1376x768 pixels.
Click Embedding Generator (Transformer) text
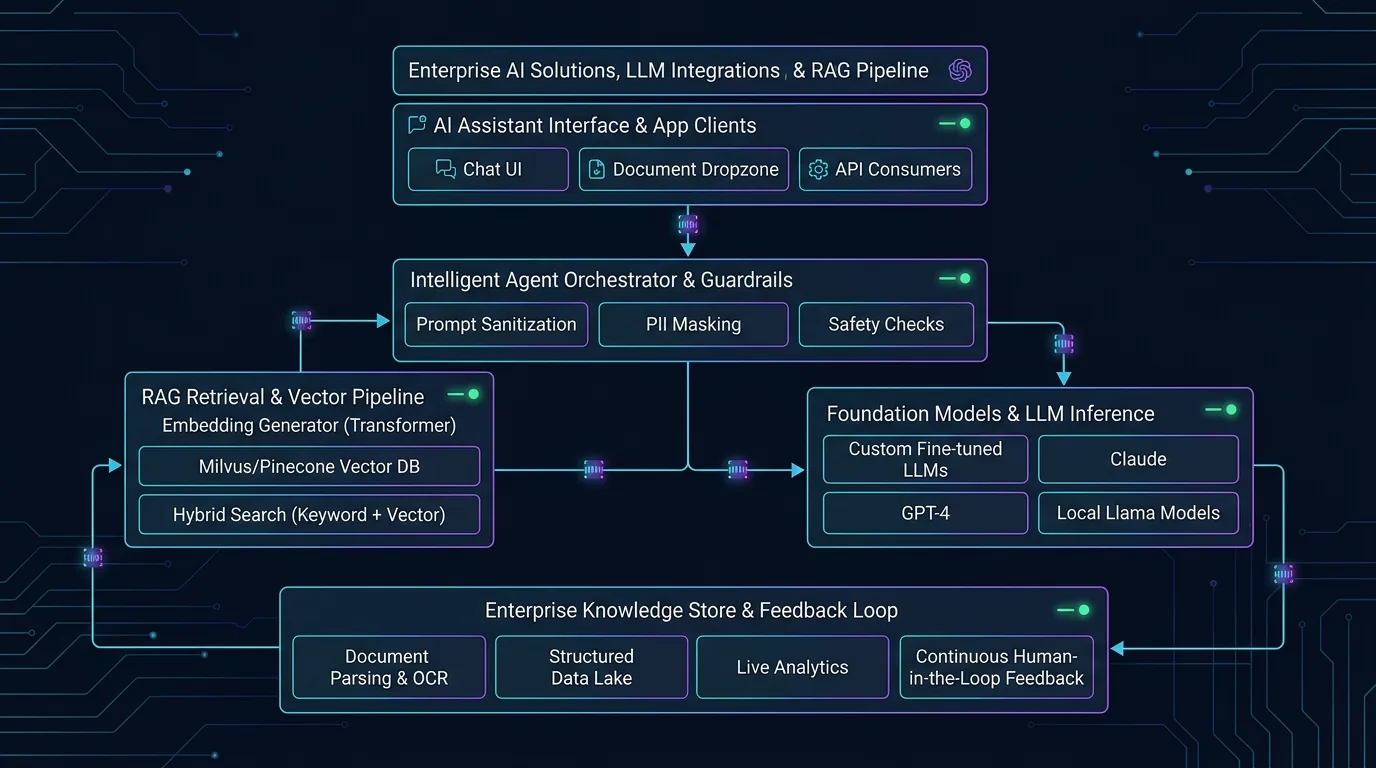[x=309, y=425]
